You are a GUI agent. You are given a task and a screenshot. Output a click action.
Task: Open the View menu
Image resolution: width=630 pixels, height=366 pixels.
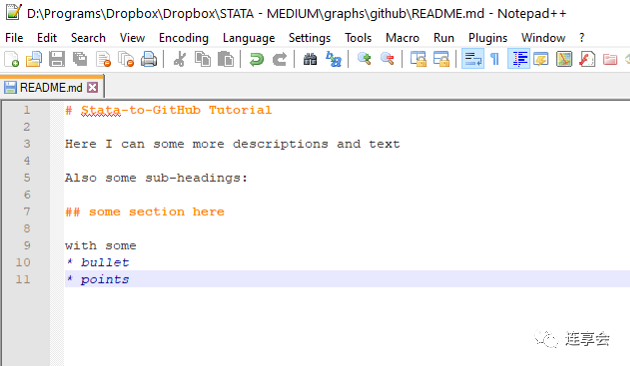coord(132,38)
